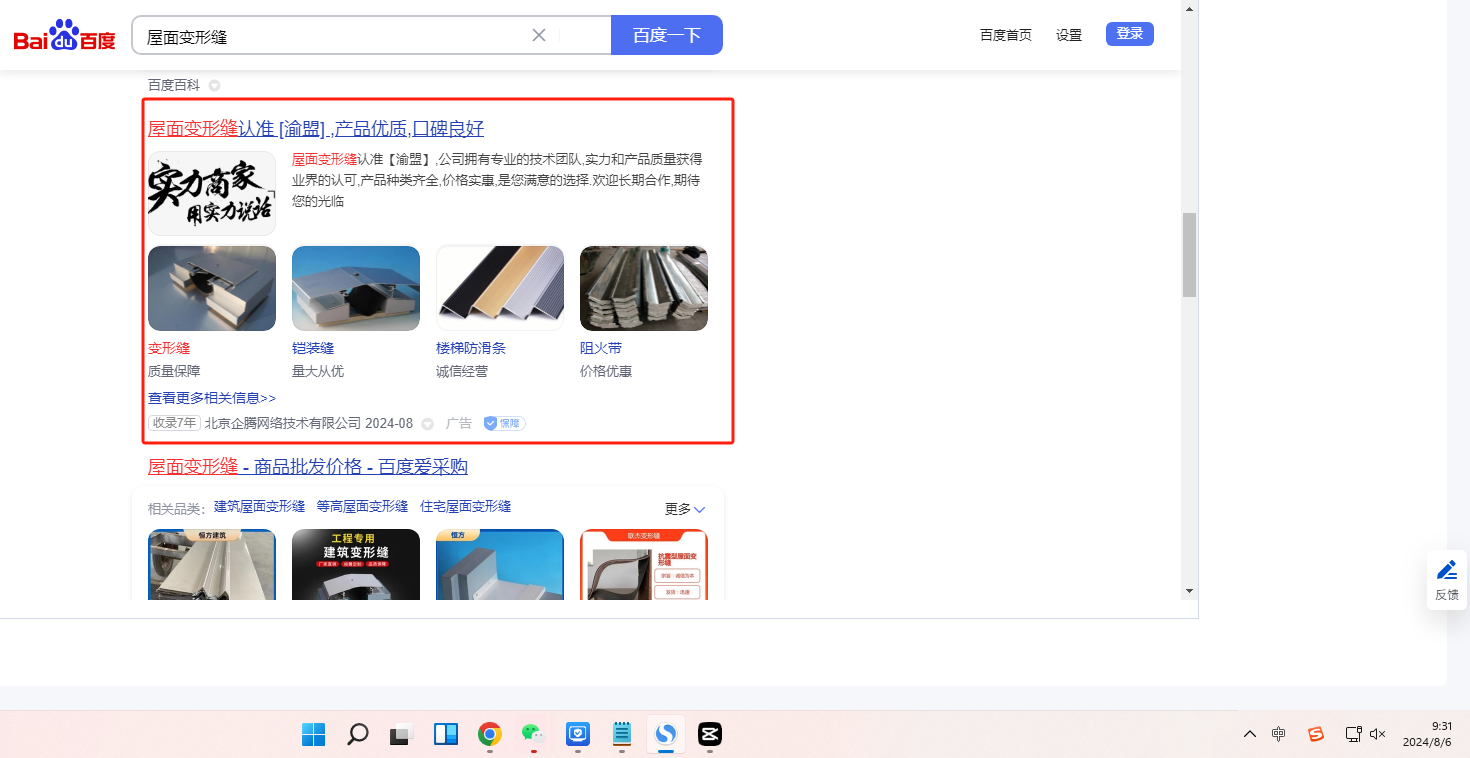The width and height of the screenshot is (1470, 758).
Task: Open the 恒方 blue-background product image
Action: [500, 565]
